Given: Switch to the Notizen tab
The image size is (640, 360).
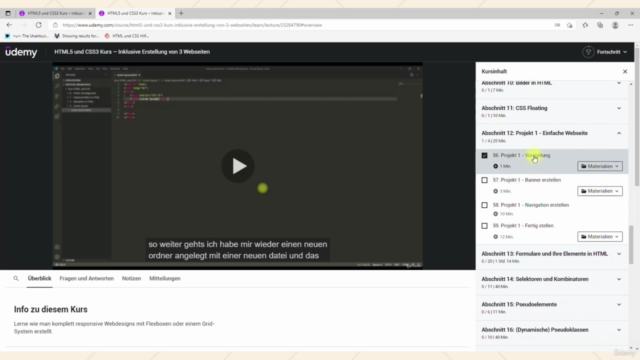Looking at the screenshot, I should (131, 278).
